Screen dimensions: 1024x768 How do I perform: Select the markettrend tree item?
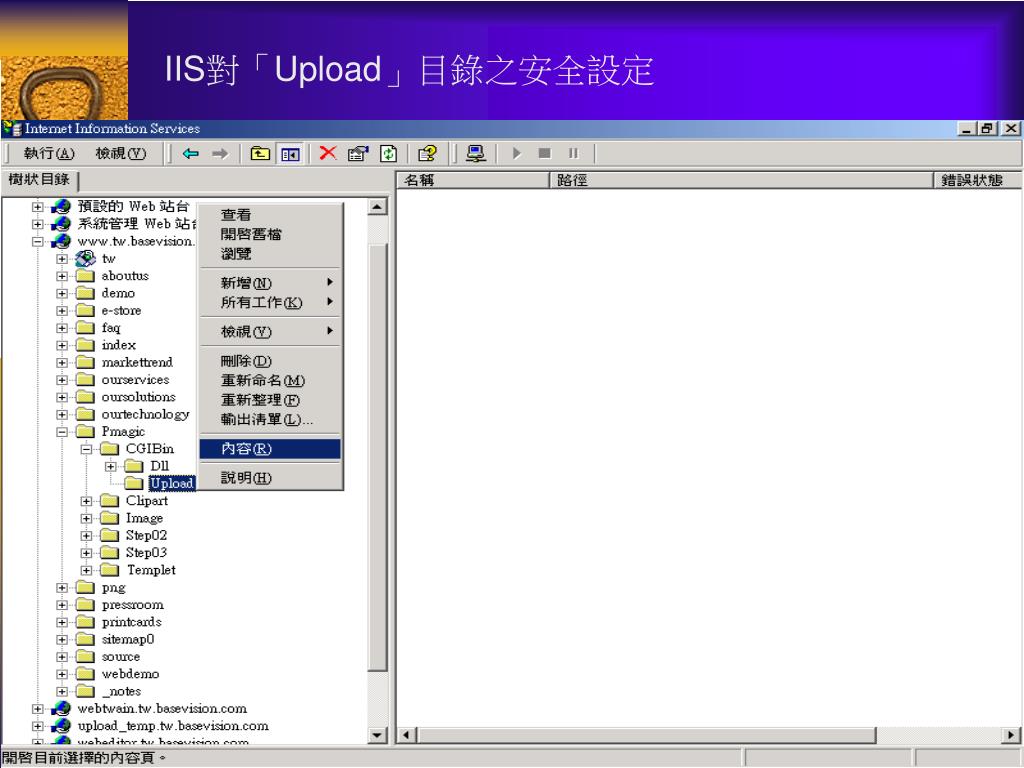pos(137,362)
